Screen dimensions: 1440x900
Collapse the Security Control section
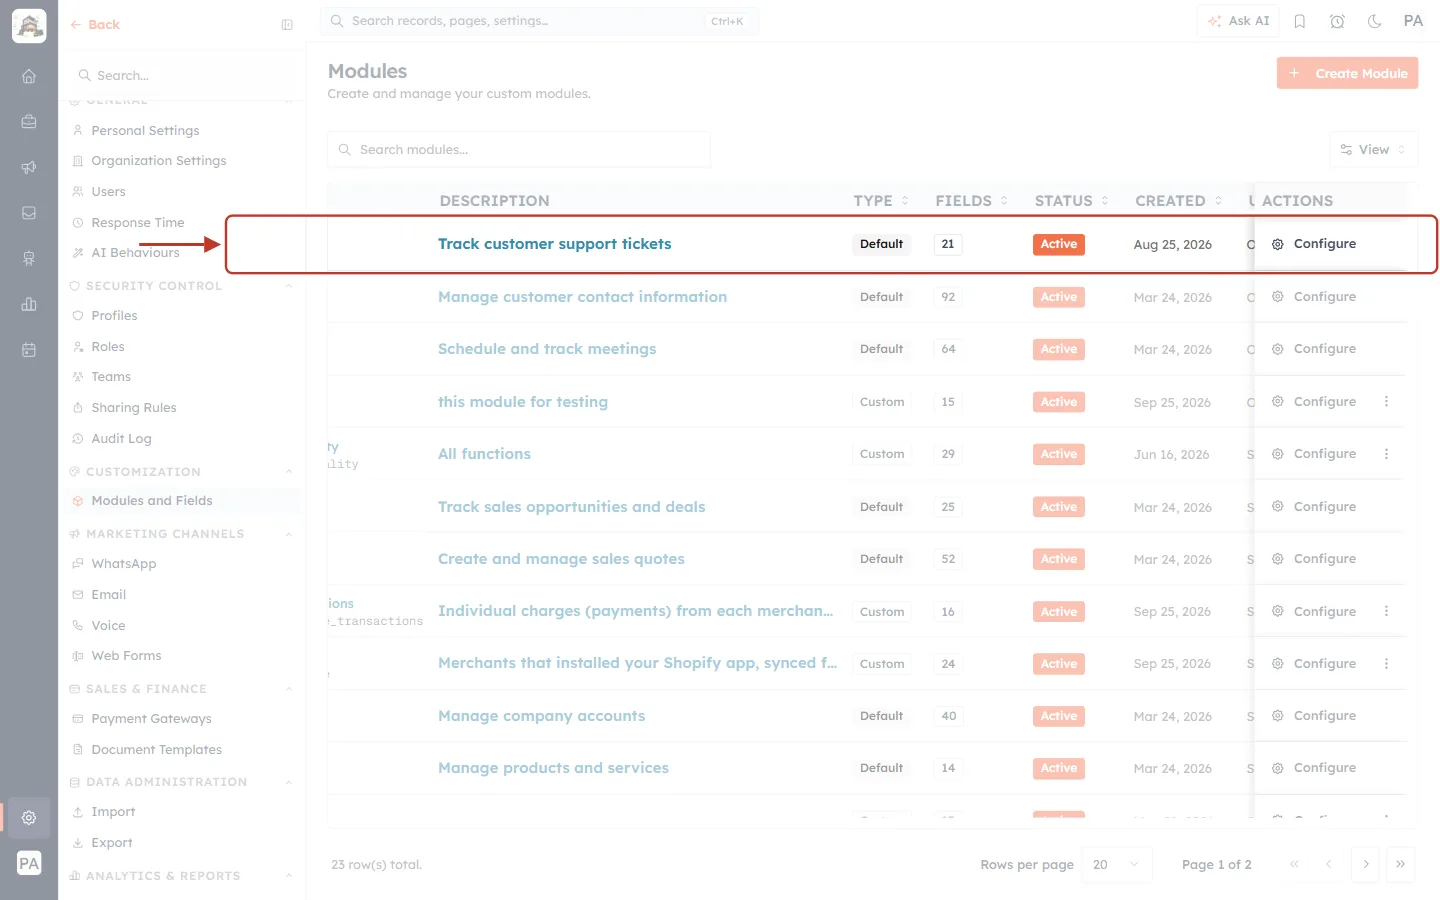coord(289,286)
